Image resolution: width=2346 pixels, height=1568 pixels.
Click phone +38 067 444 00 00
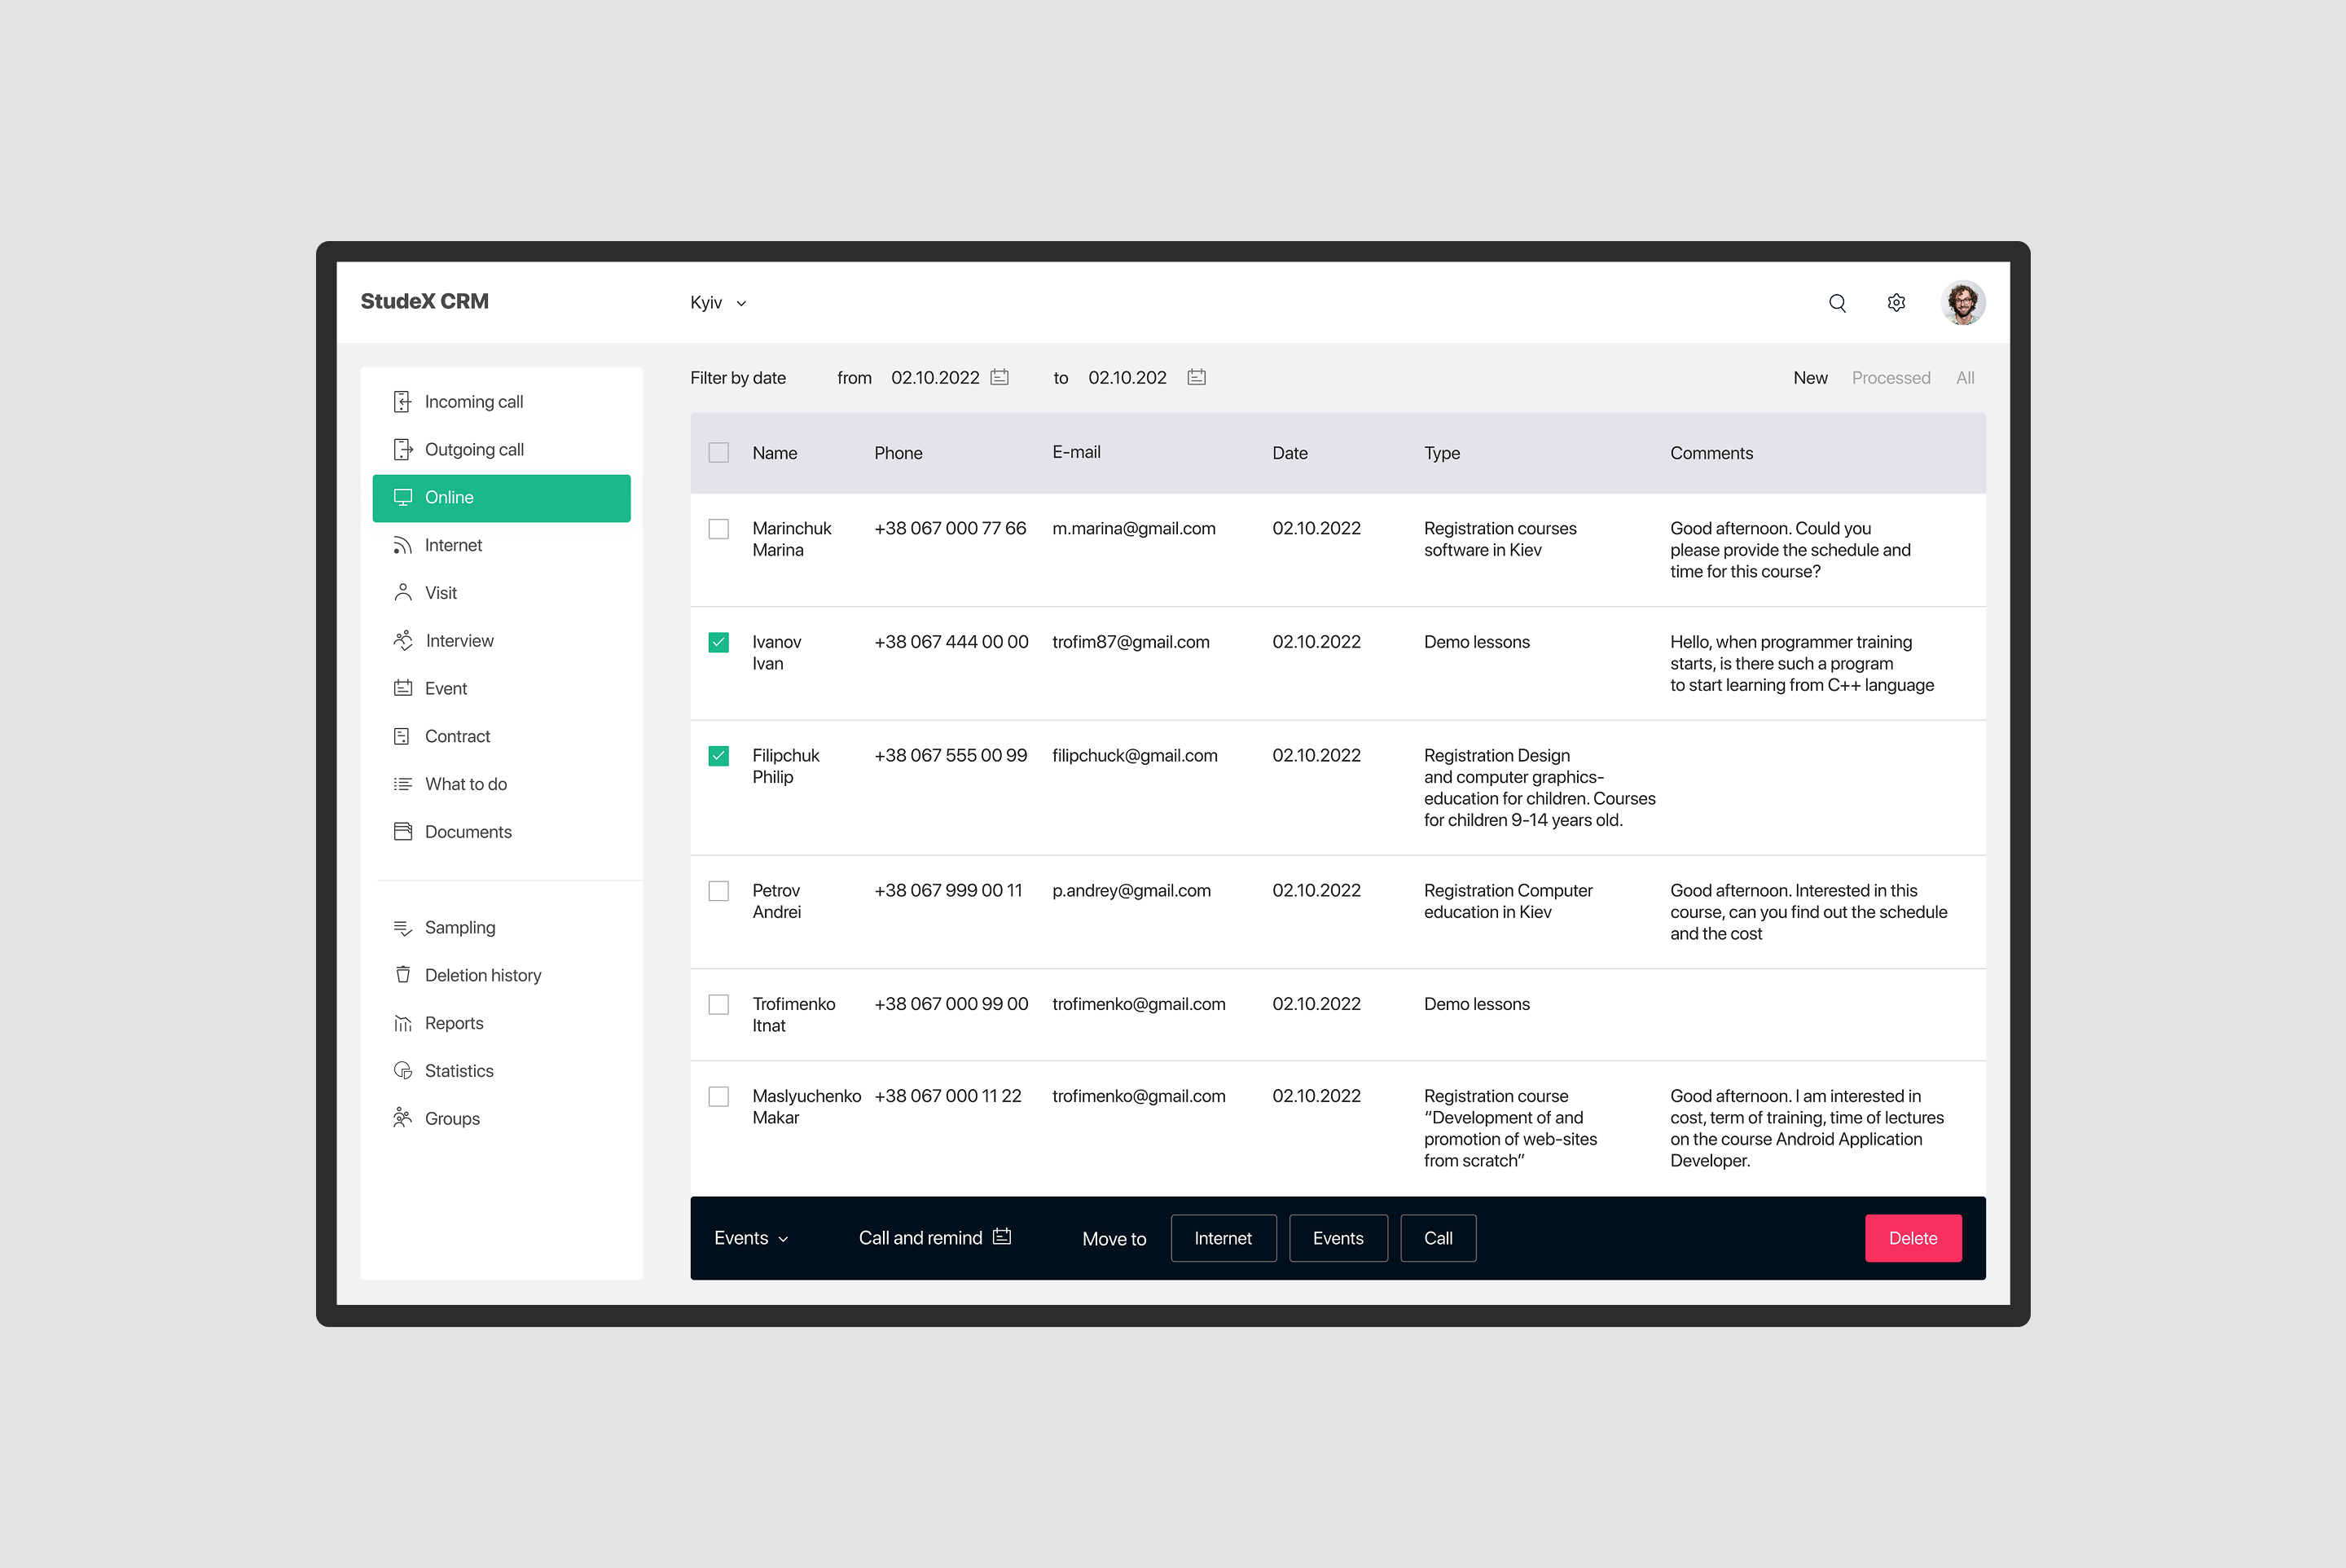point(952,643)
